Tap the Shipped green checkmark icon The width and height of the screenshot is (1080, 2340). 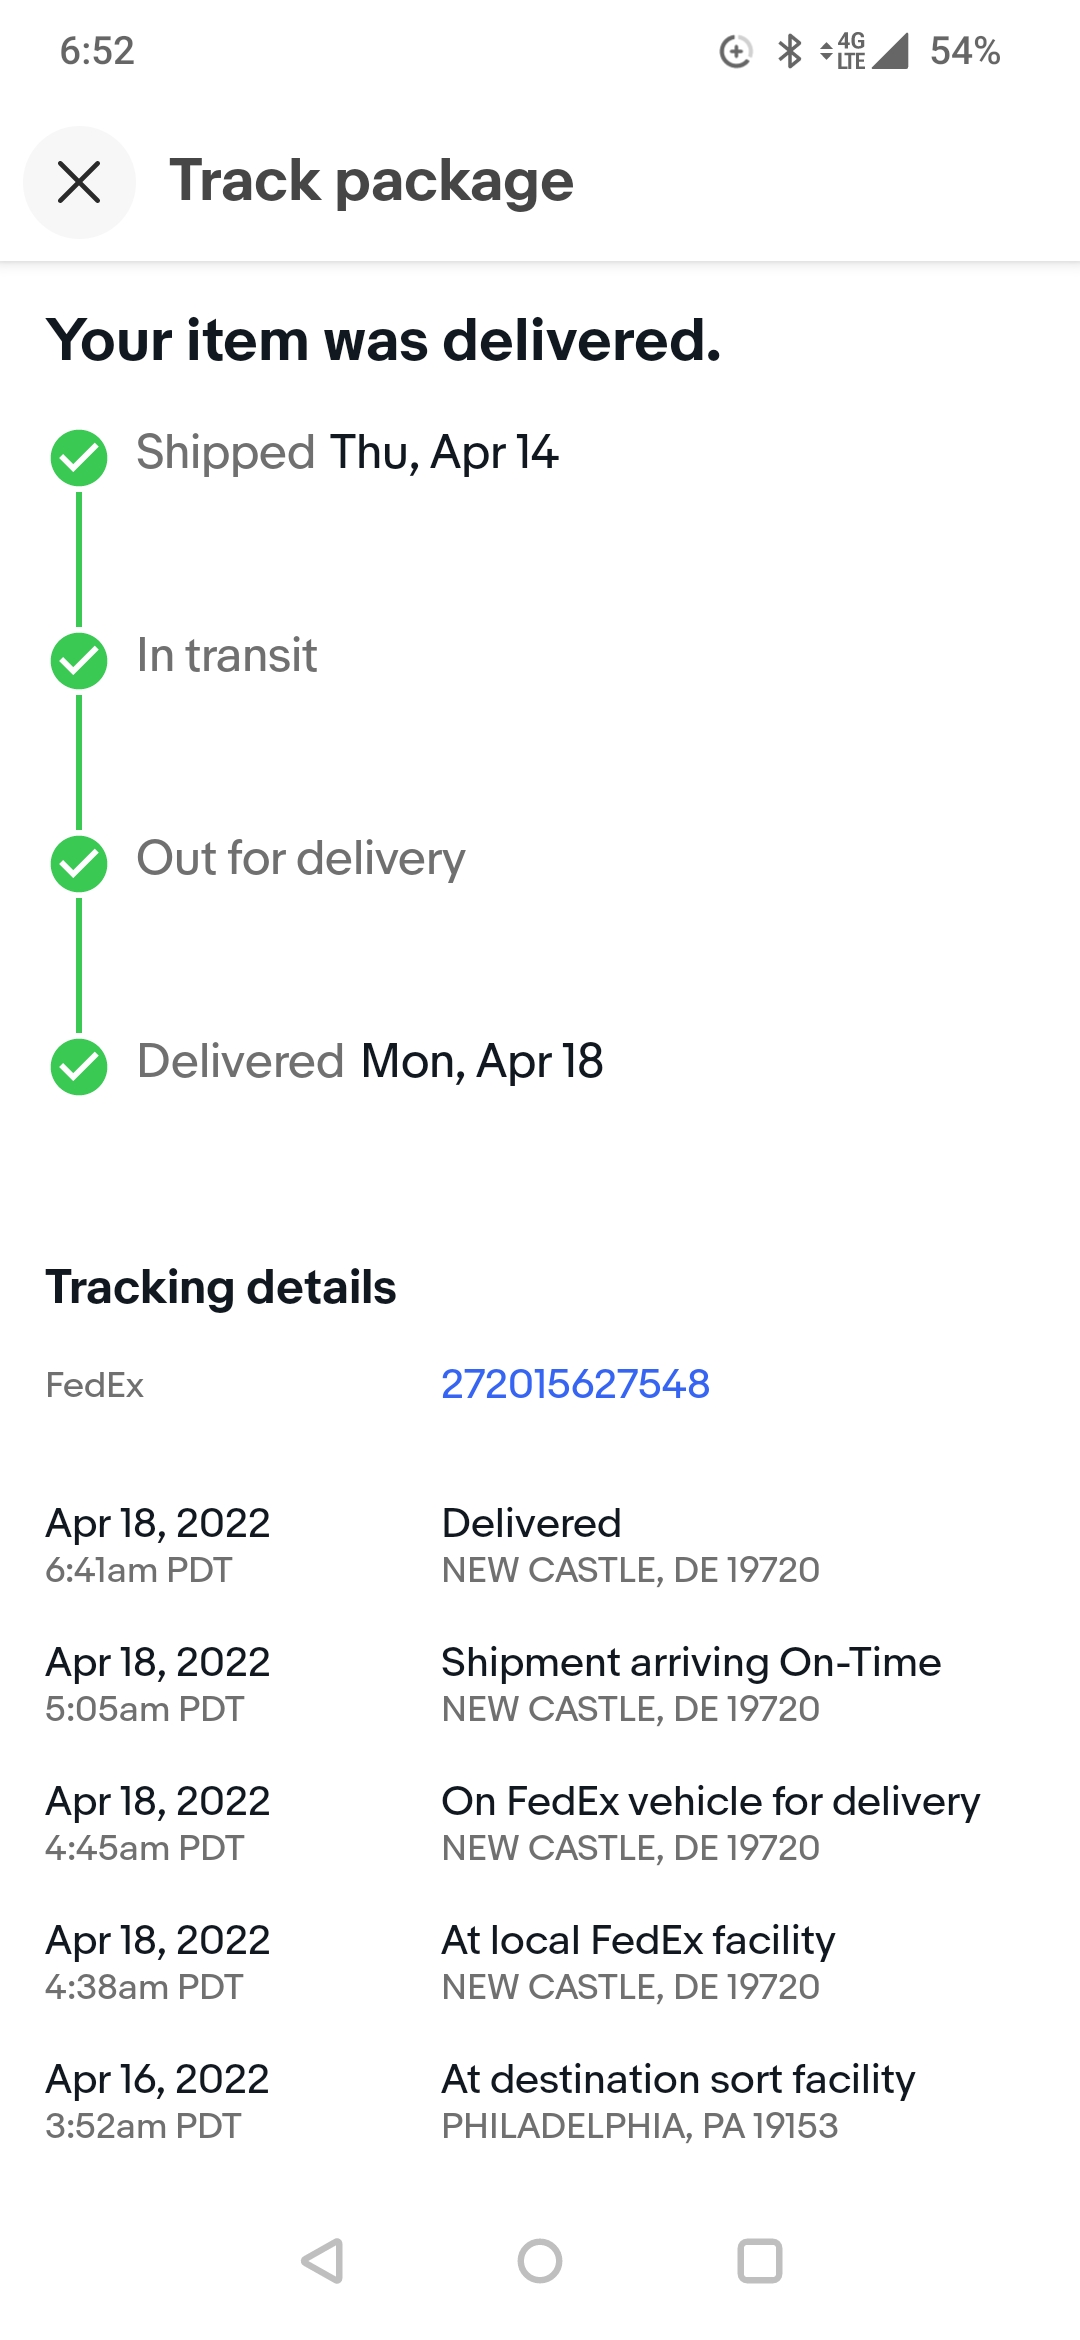coord(79,458)
